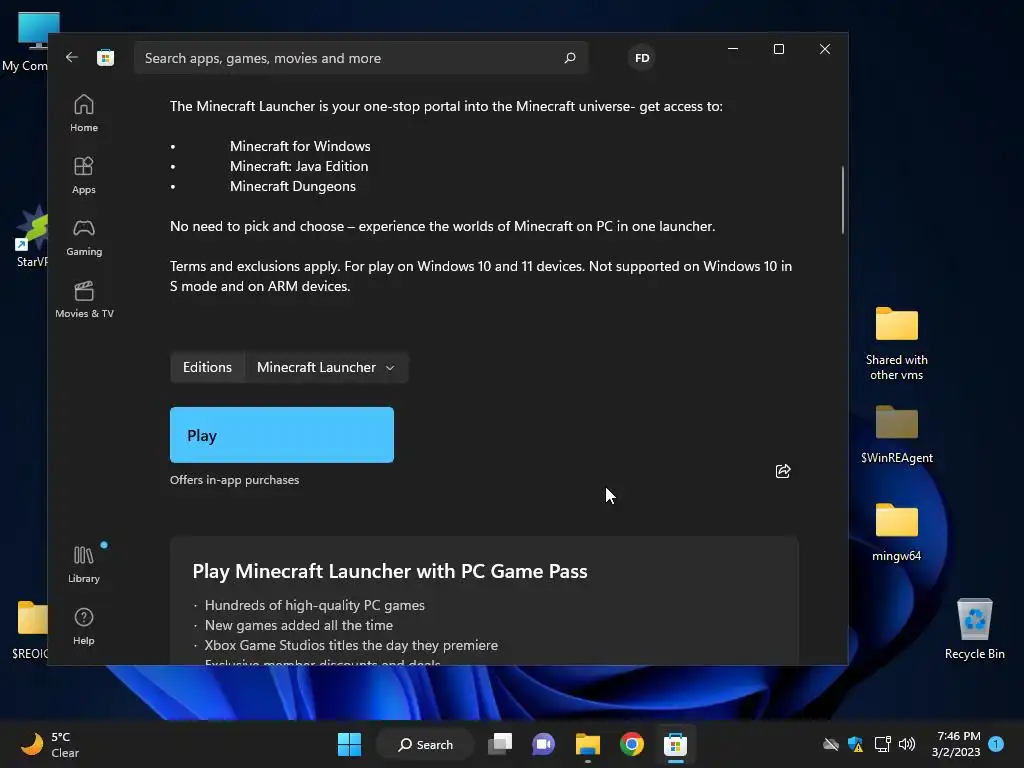Click the share icon for Minecraft Launcher

coord(783,471)
